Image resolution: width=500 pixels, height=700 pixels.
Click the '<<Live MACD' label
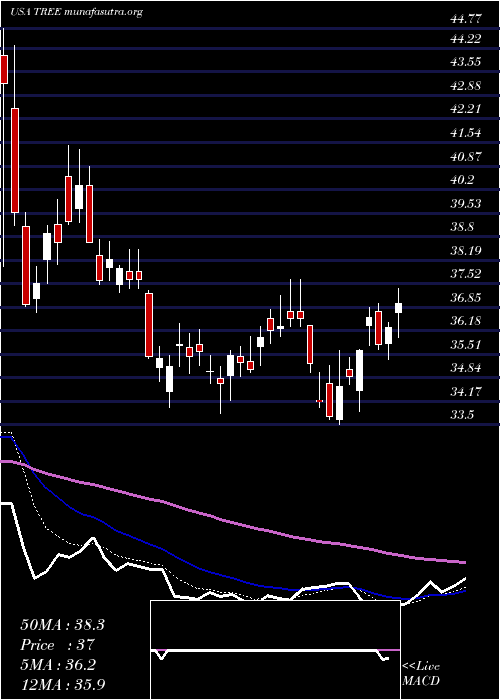421,674
